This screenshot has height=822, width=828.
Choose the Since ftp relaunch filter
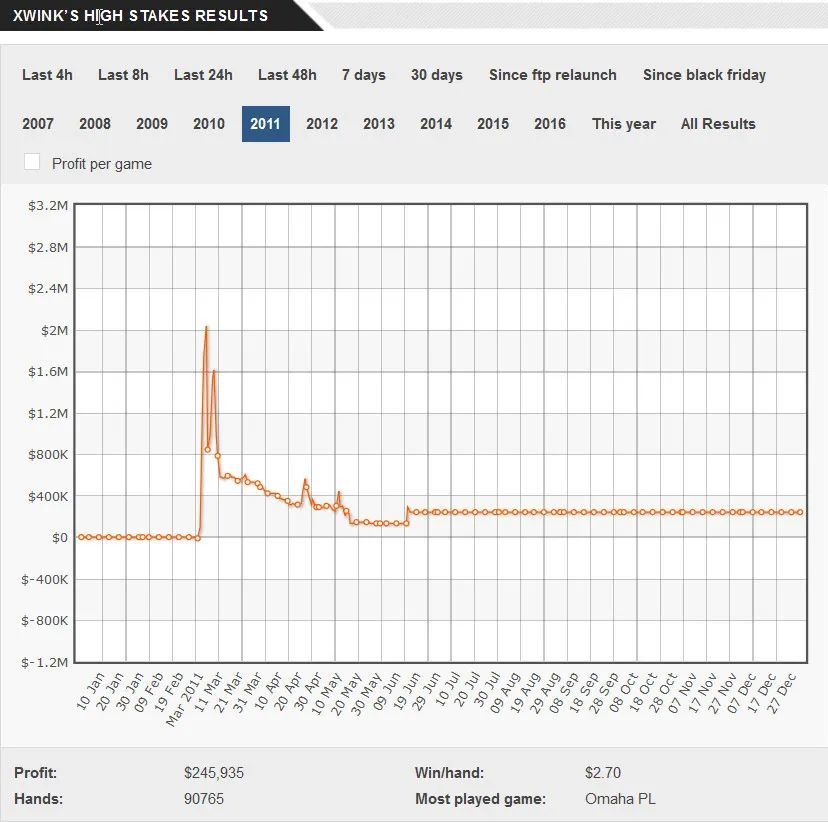coord(553,75)
